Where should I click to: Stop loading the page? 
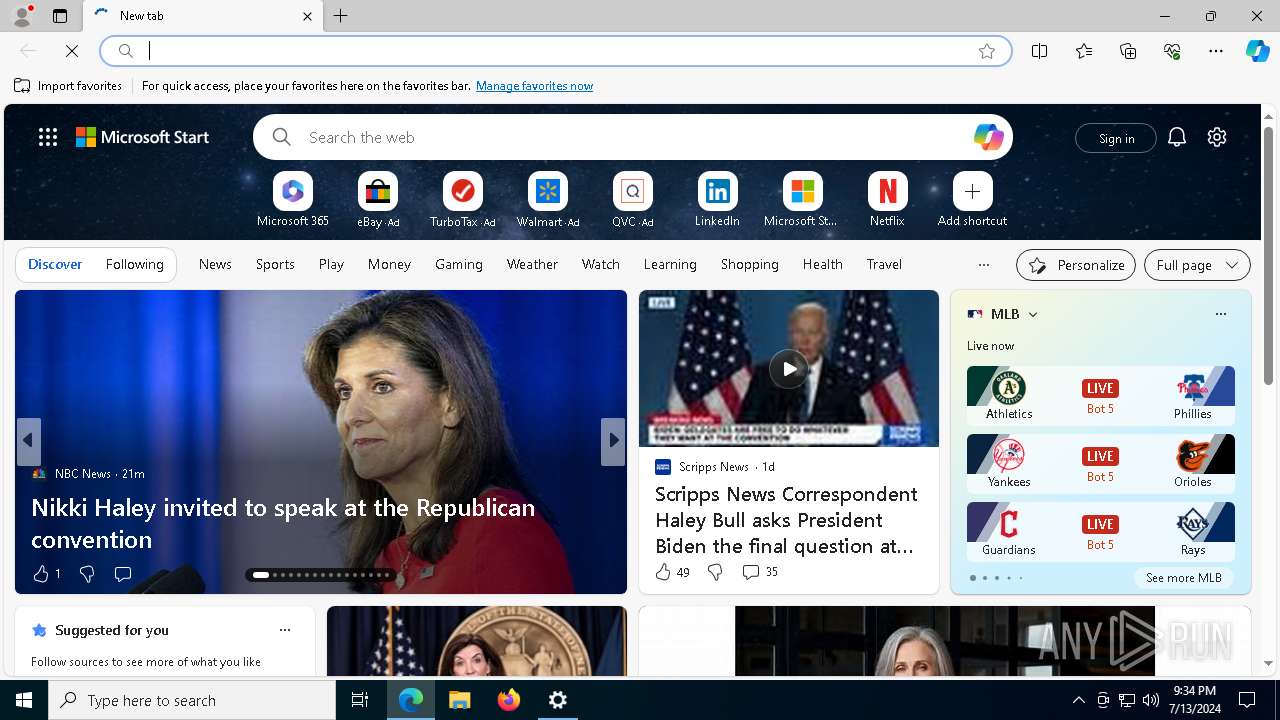pos(72,50)
